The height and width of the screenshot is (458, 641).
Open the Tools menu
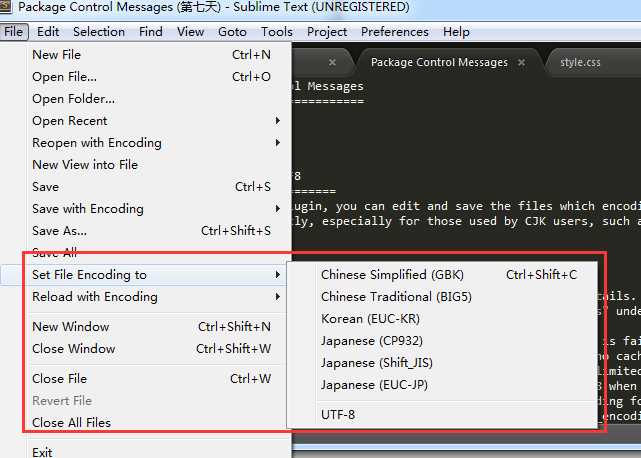(x=277, y=32)
